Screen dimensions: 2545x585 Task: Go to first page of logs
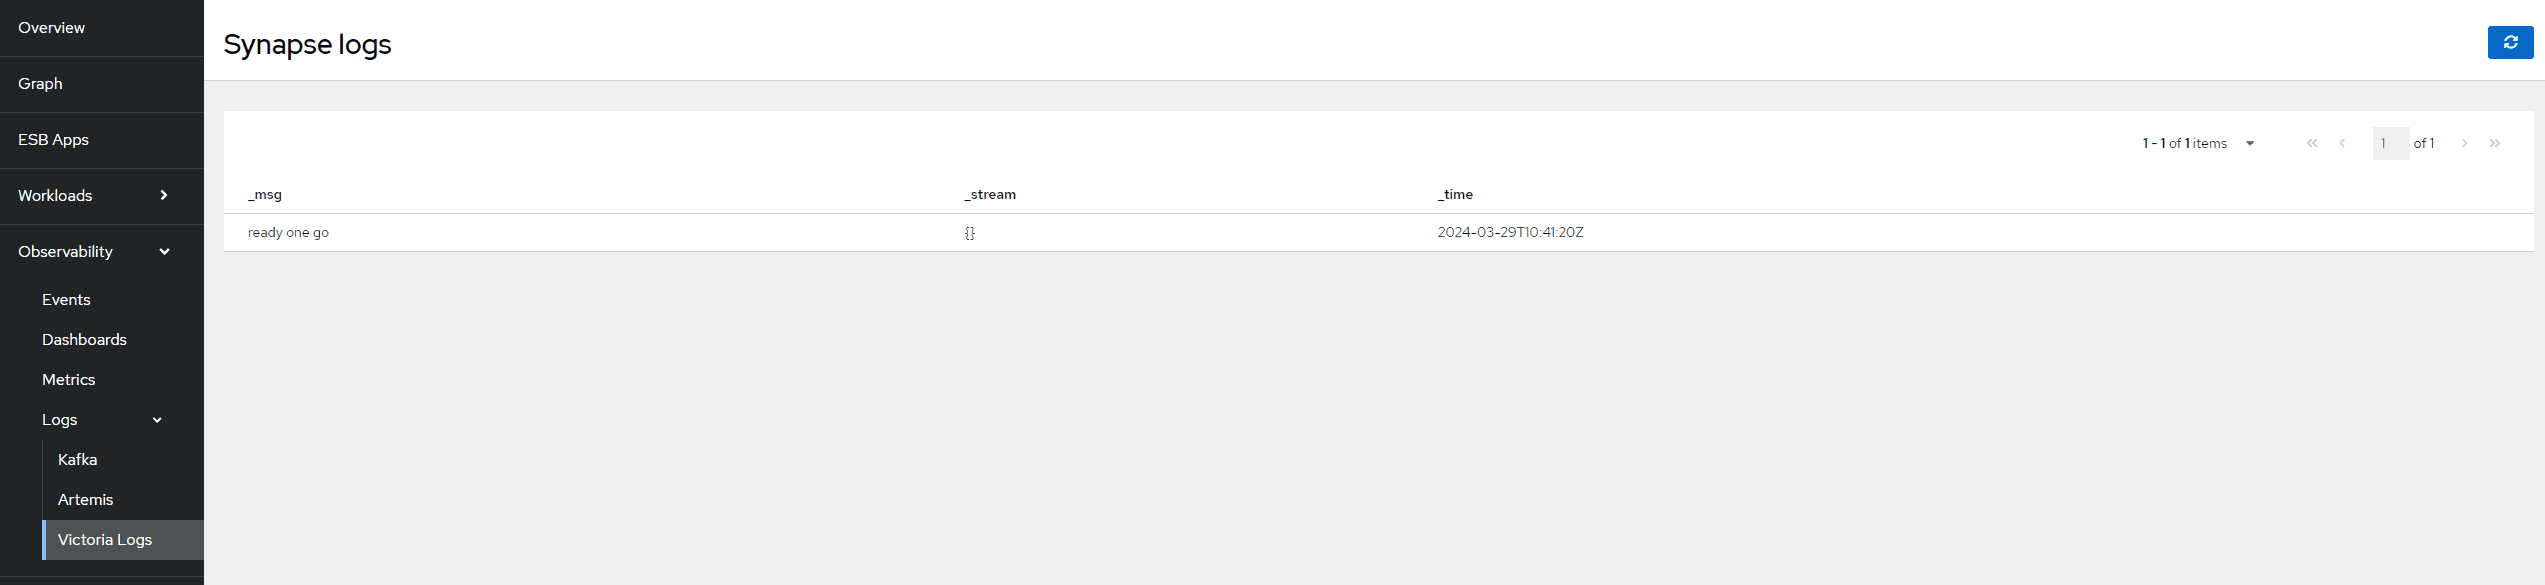click(x=2311, y=144)
